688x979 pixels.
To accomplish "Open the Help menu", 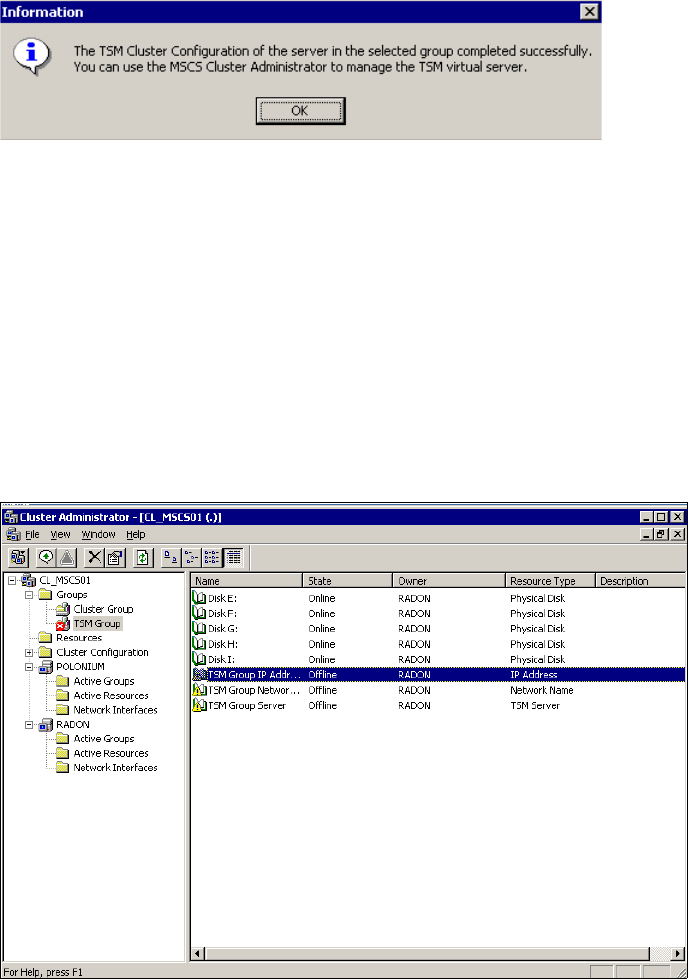I will coord(136,534).
